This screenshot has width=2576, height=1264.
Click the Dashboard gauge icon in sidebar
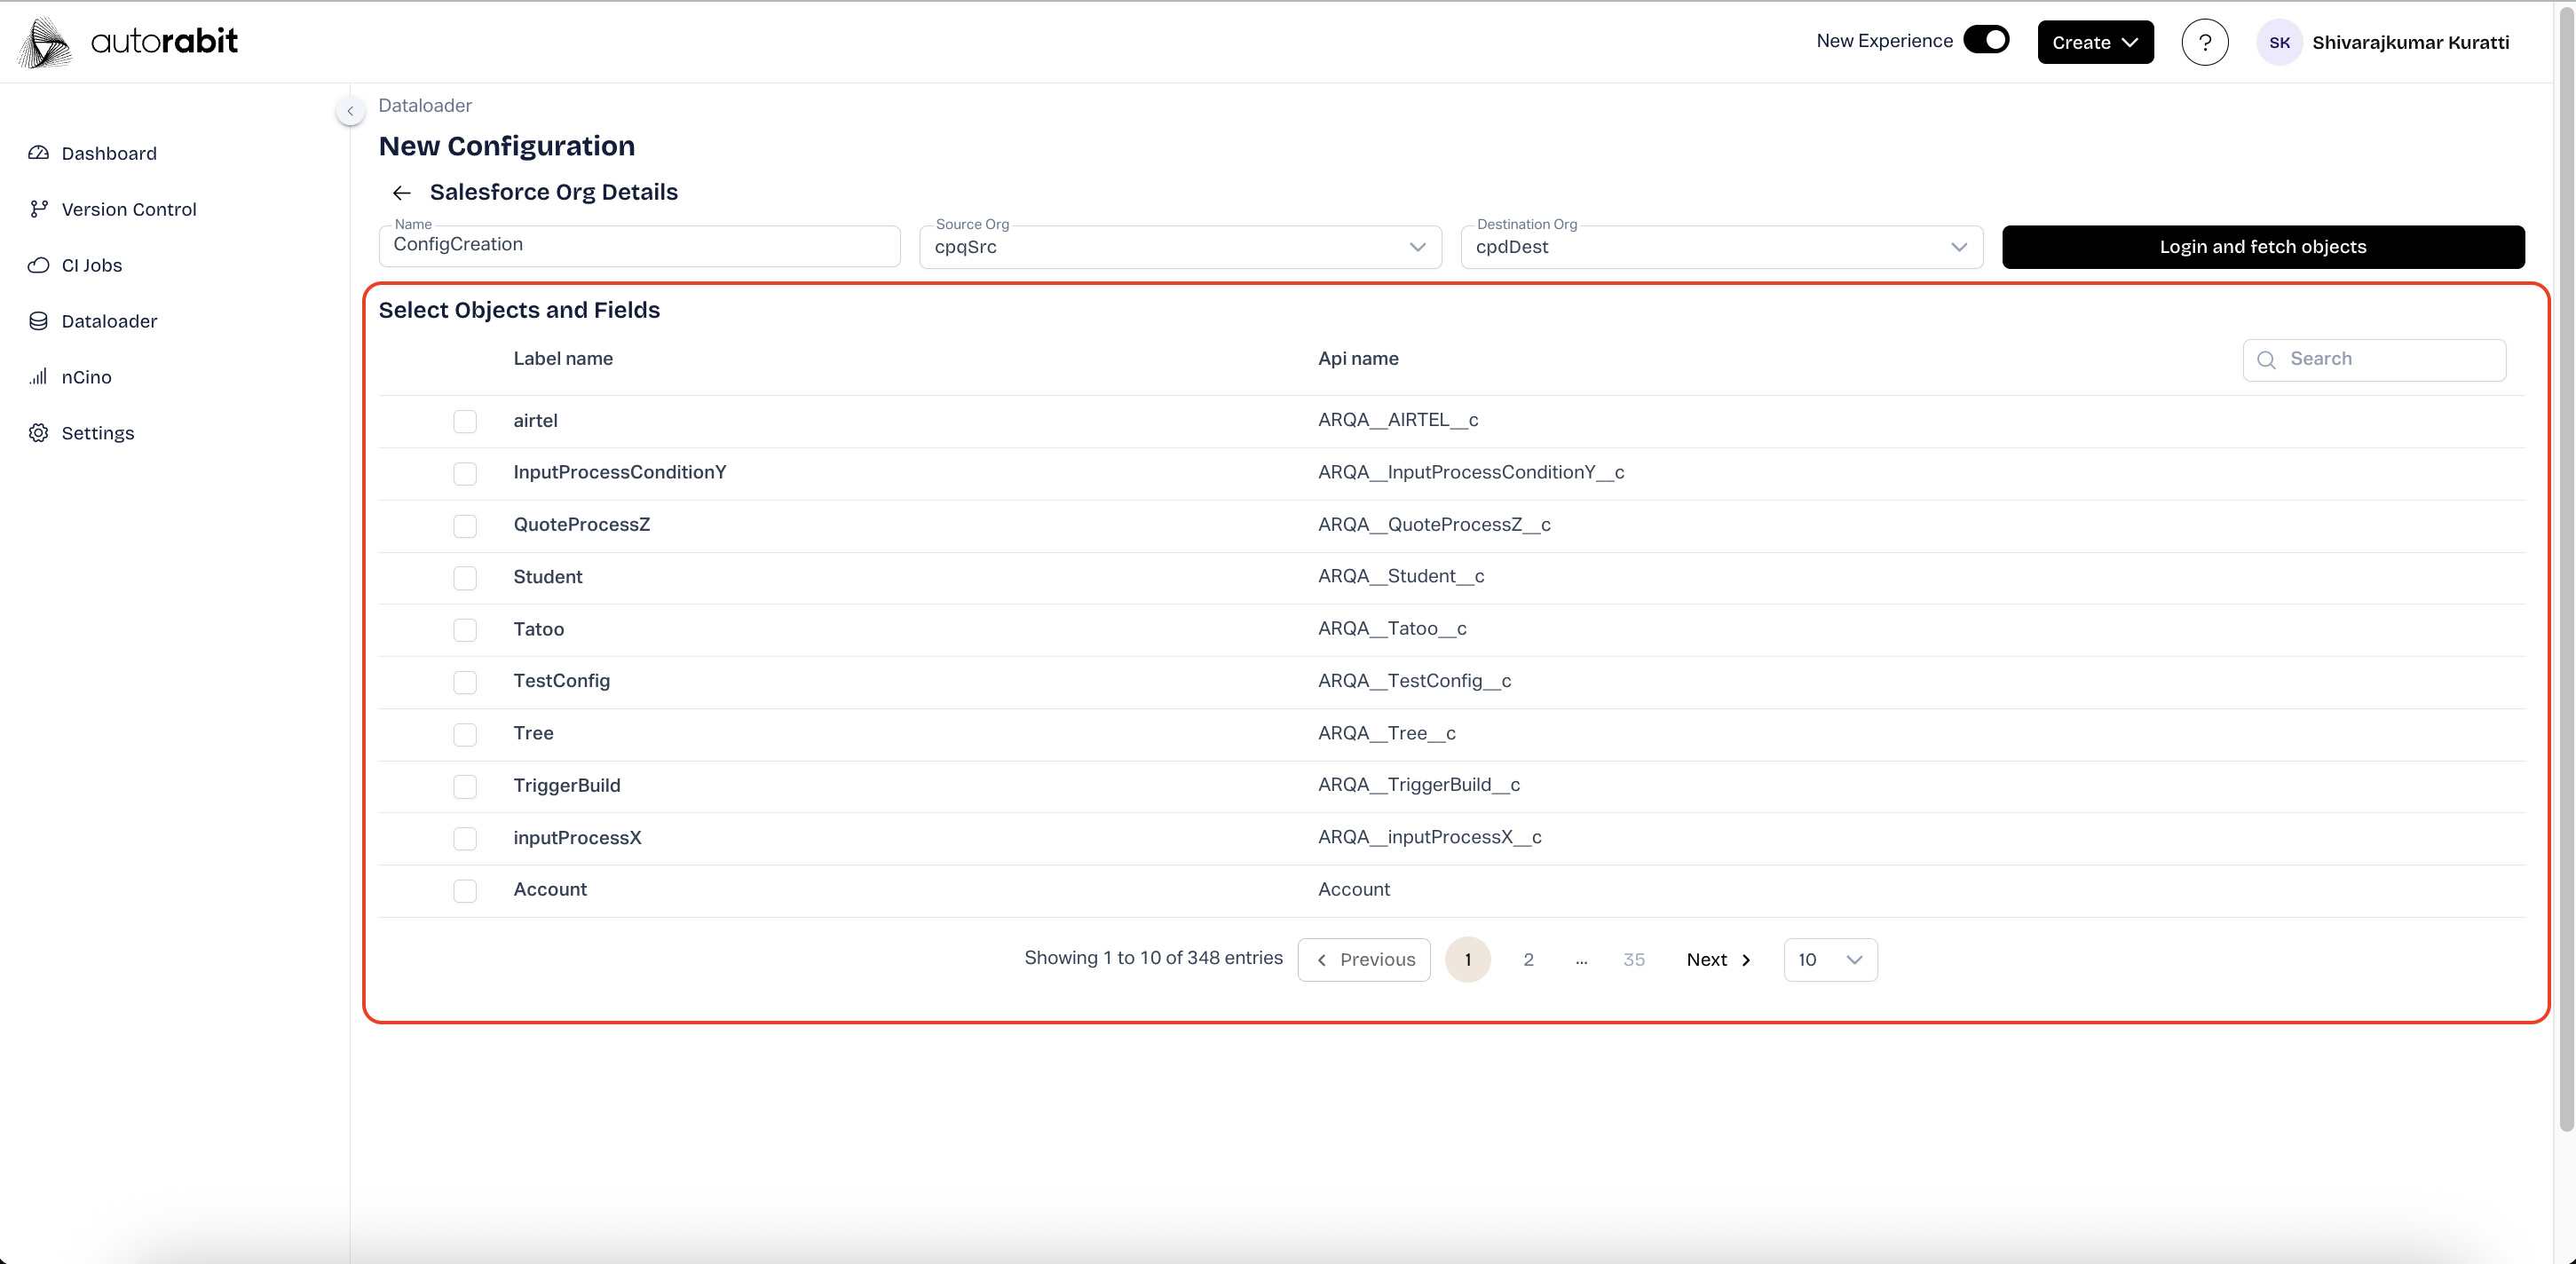pyautogui.click(x=38, y=153)
